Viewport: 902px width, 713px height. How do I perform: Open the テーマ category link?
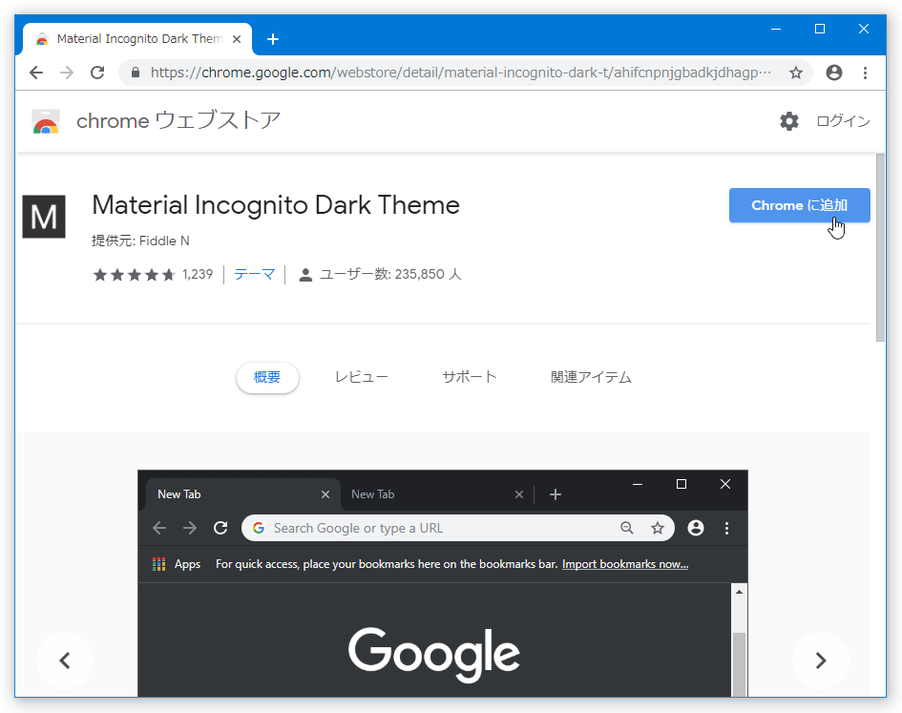pos(254,274)
